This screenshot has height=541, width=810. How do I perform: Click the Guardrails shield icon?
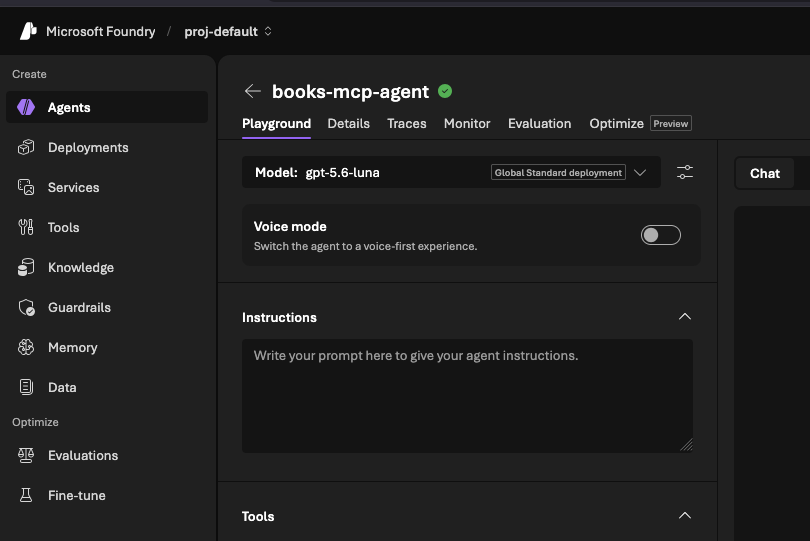tap(26, 307)
